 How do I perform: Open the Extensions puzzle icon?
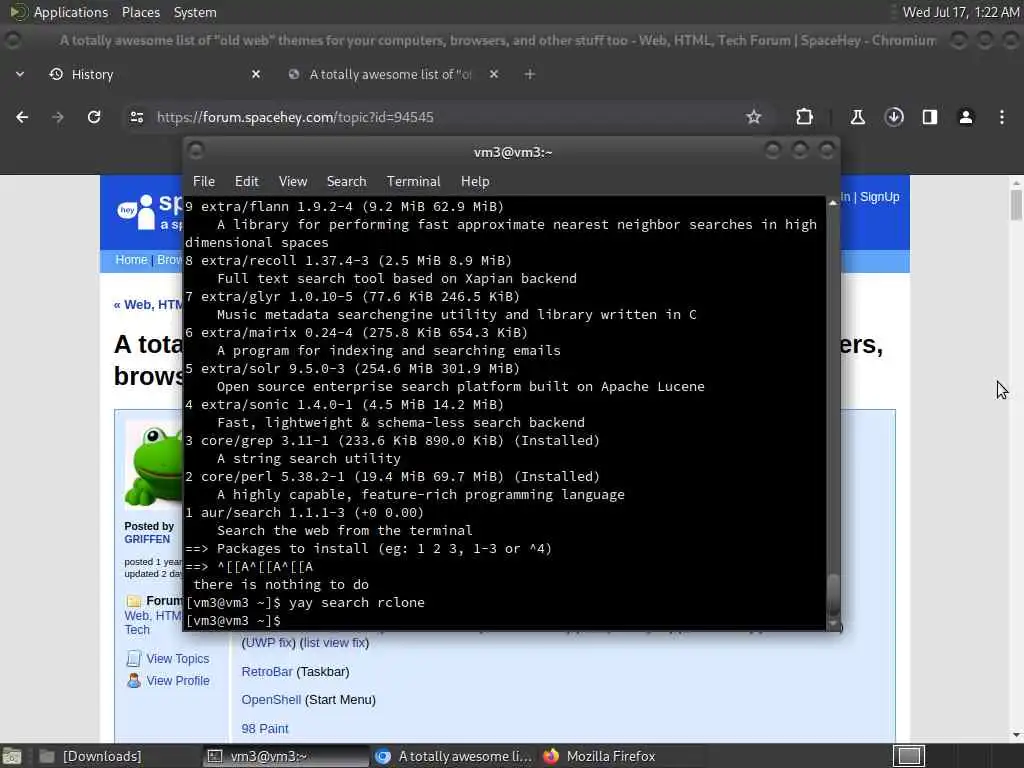[x=805, y=117]
